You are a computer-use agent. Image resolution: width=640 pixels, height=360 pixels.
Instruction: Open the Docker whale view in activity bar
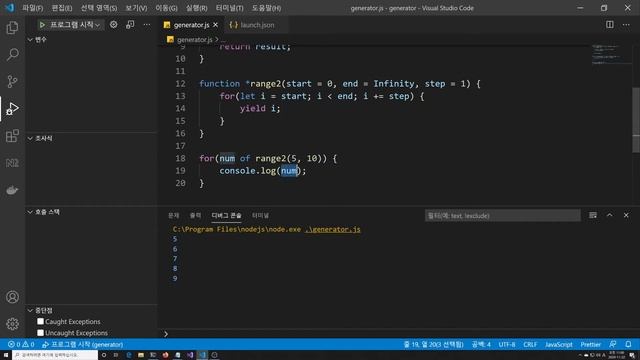[x=12, y=190]
